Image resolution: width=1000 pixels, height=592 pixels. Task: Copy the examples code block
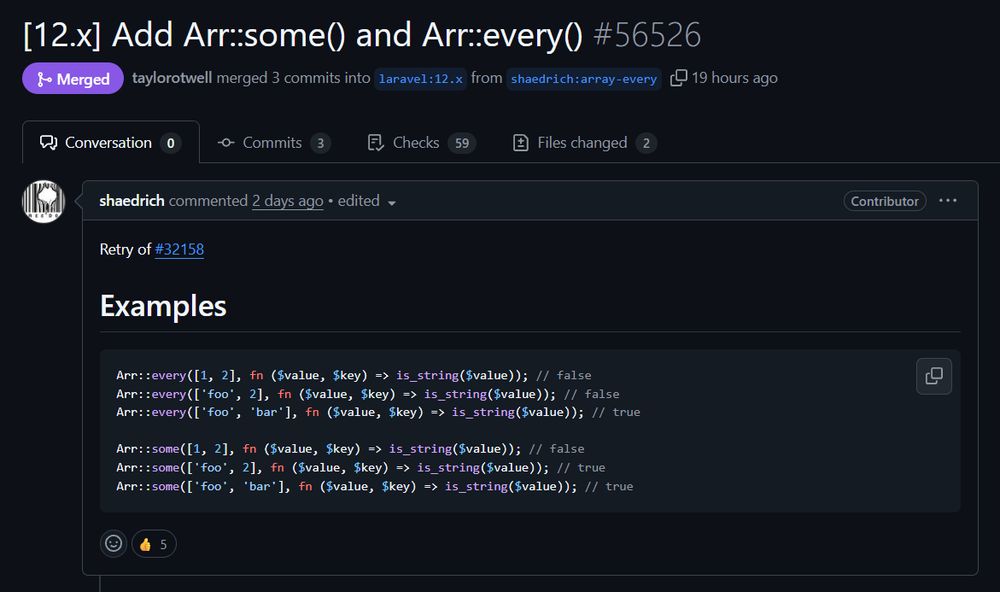934,376
